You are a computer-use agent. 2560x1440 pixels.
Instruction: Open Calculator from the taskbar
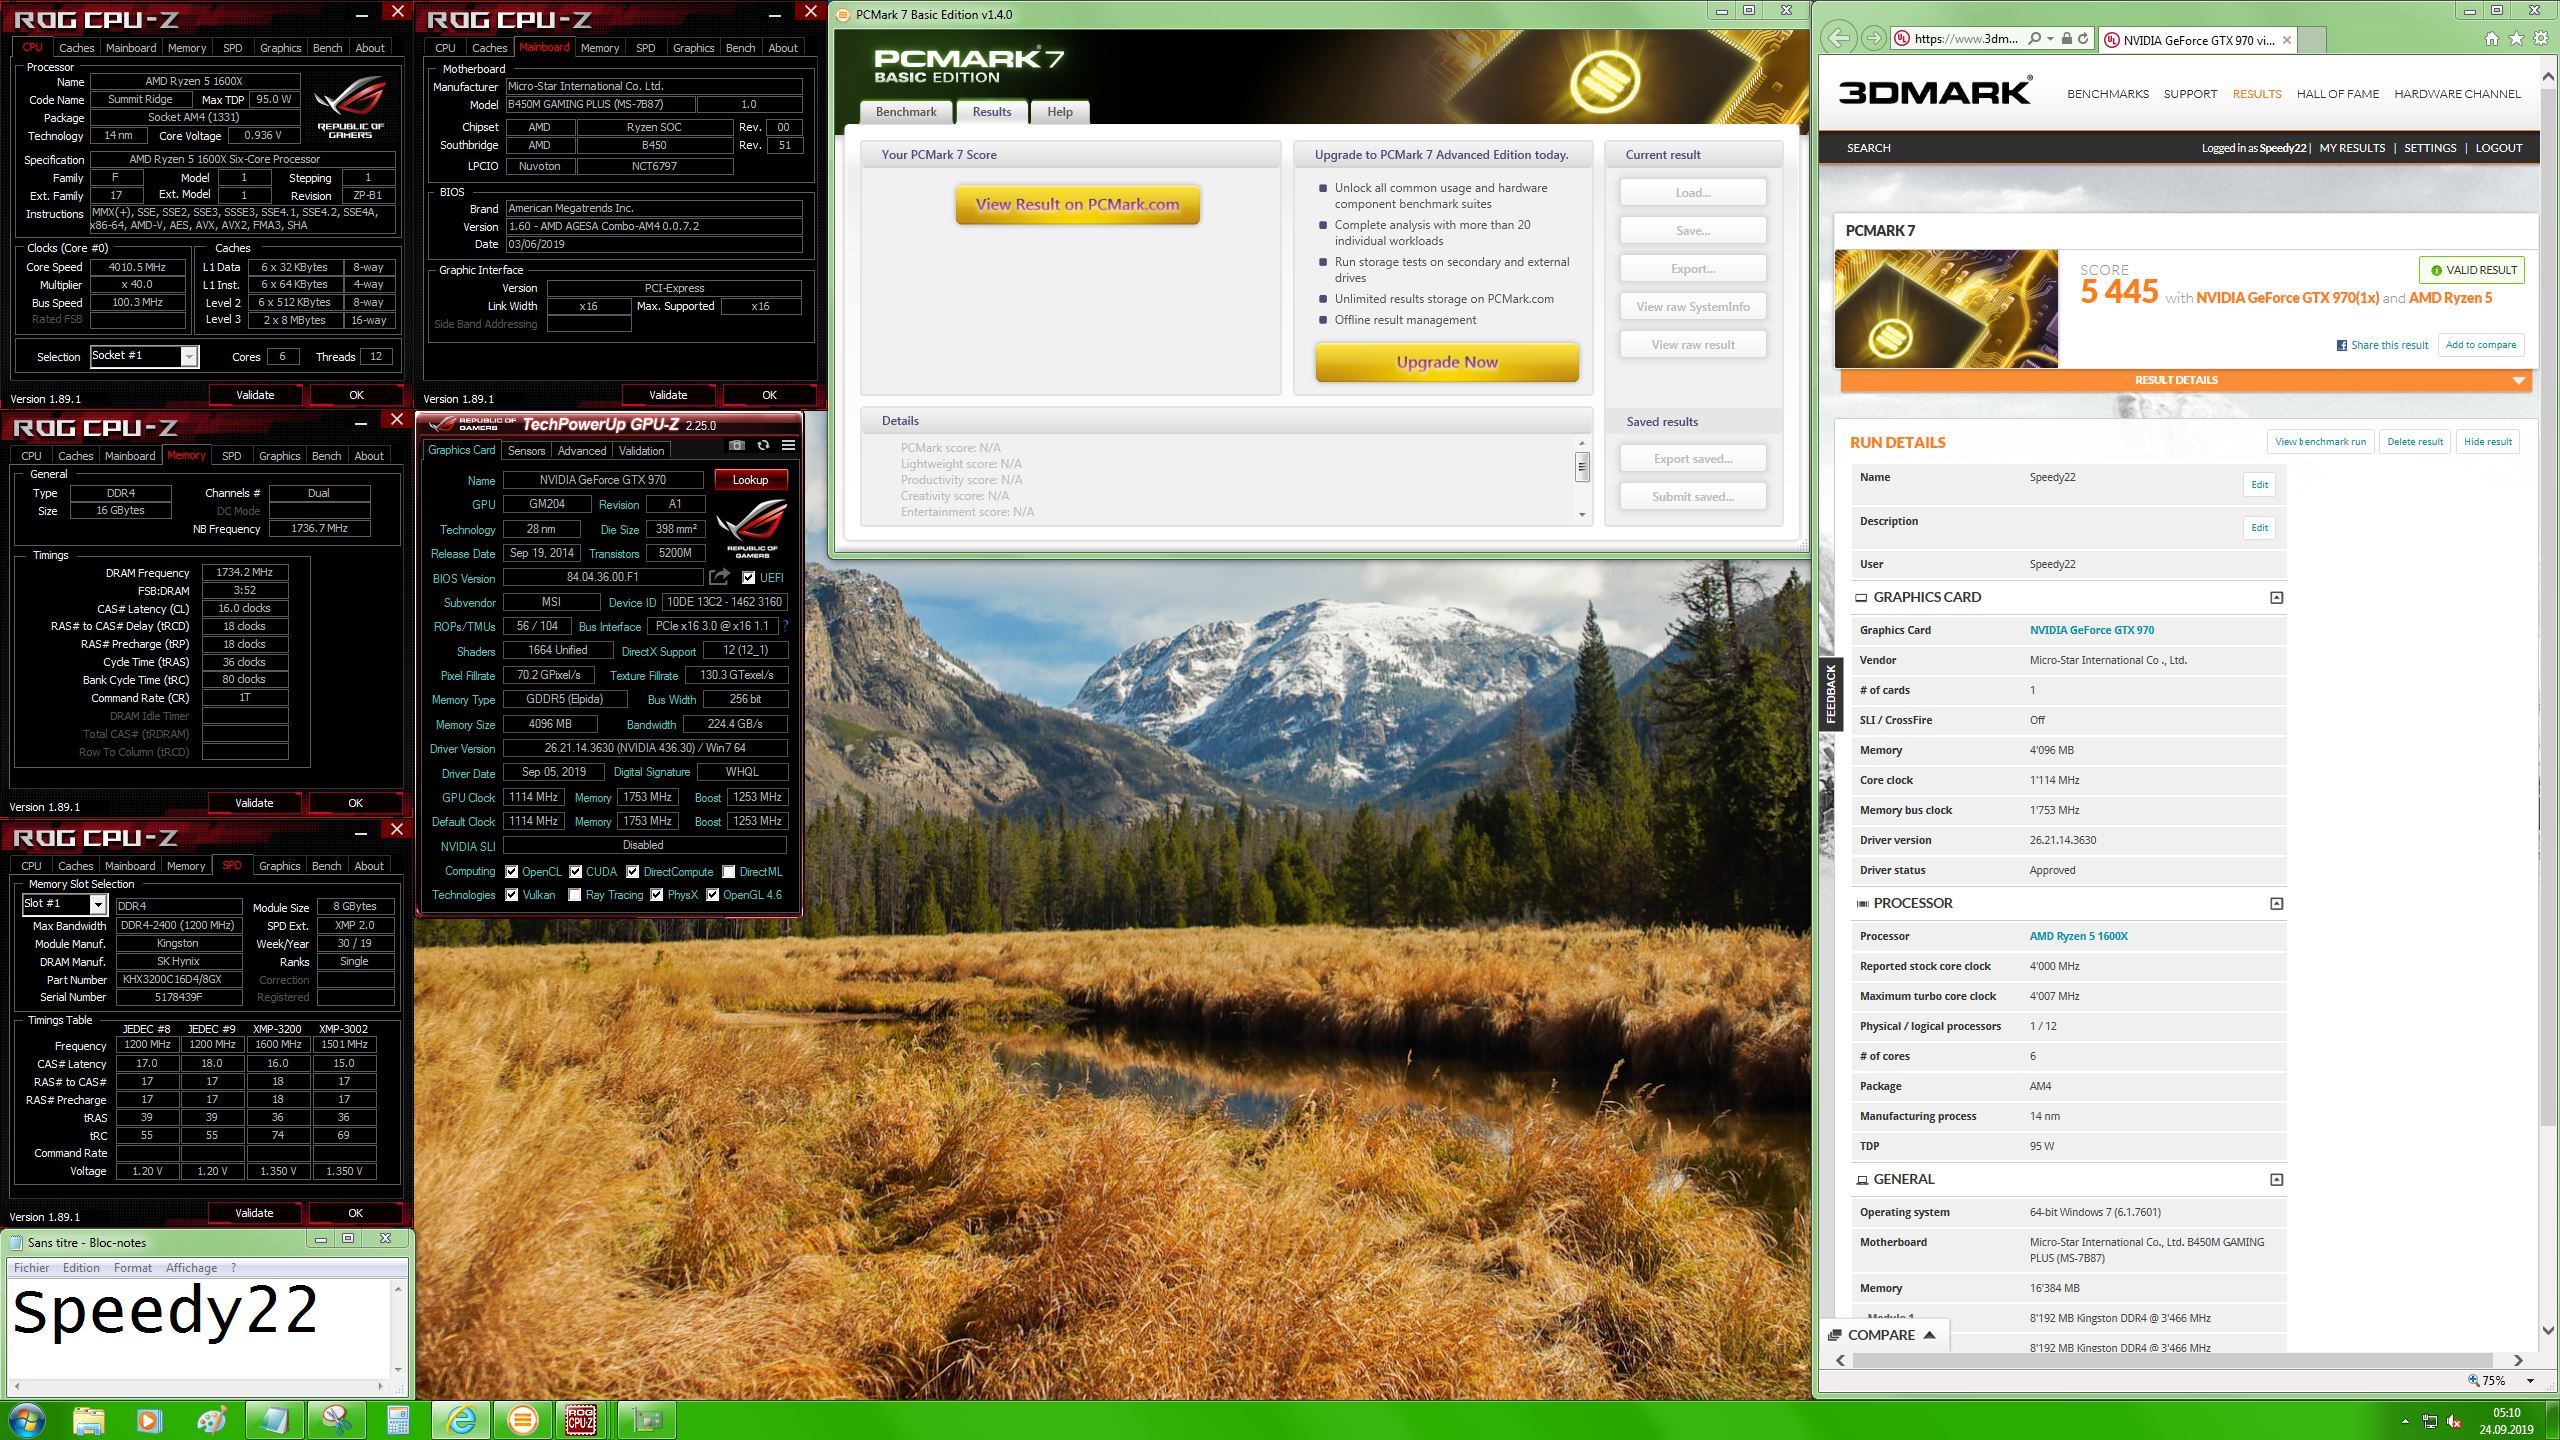[398, 1420]
